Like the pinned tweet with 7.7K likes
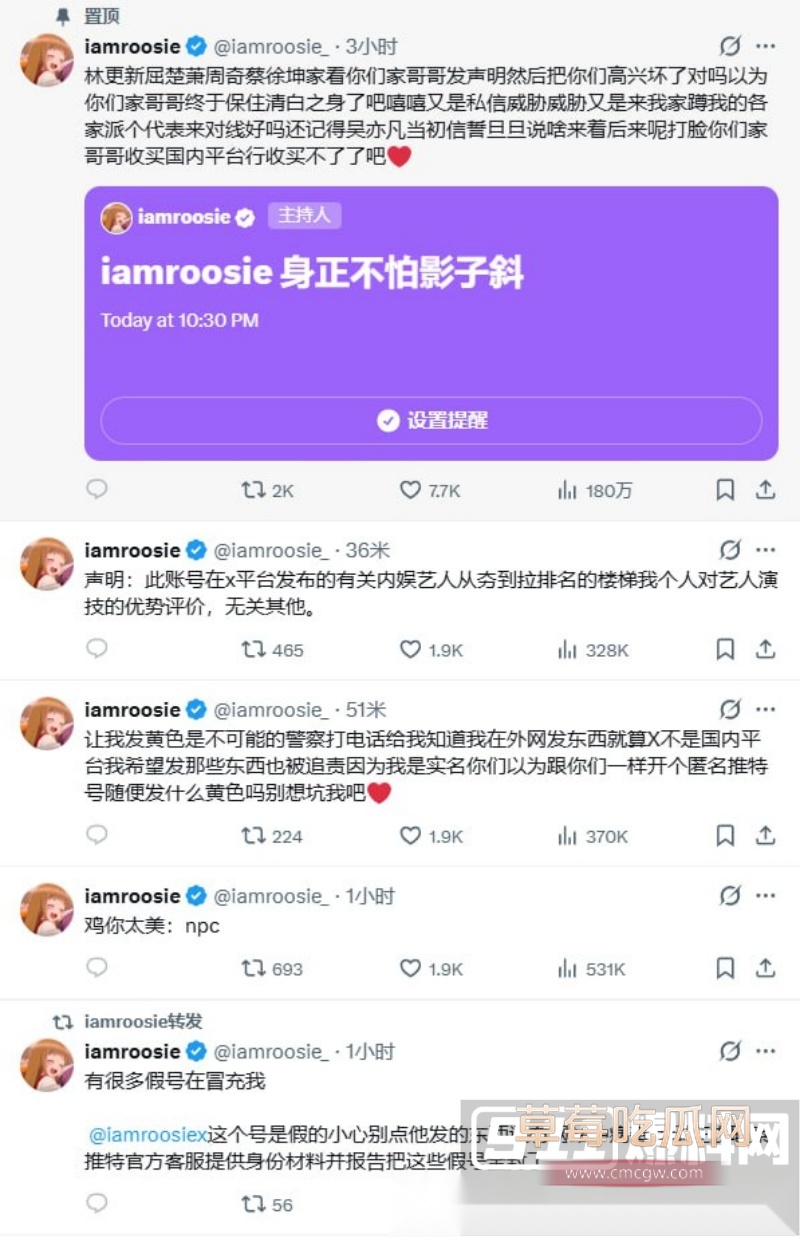This screenshot has width=800, height=1238. coord(430,490)
